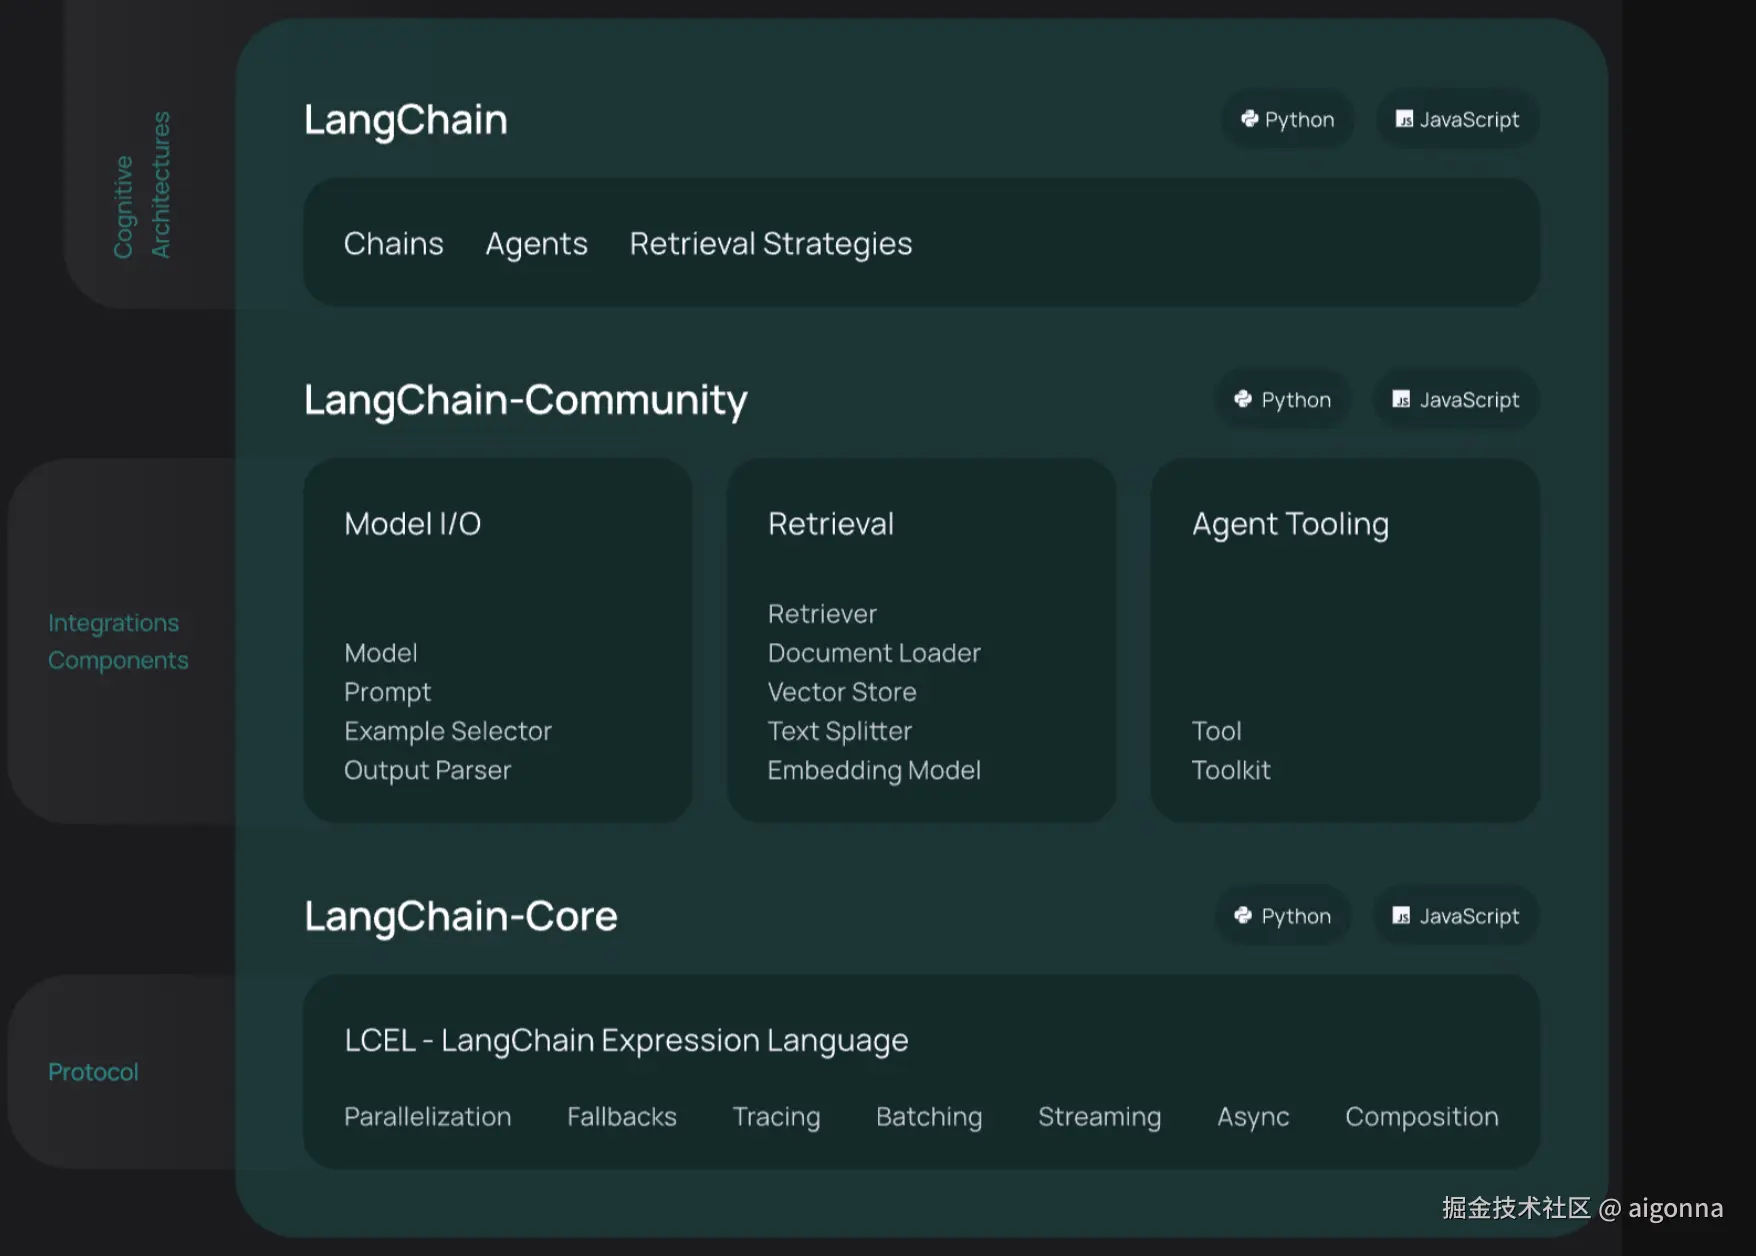1756x1256 pixels.
Task: Click the Streaming feature label
Action: click(x=1099, y=1116)
